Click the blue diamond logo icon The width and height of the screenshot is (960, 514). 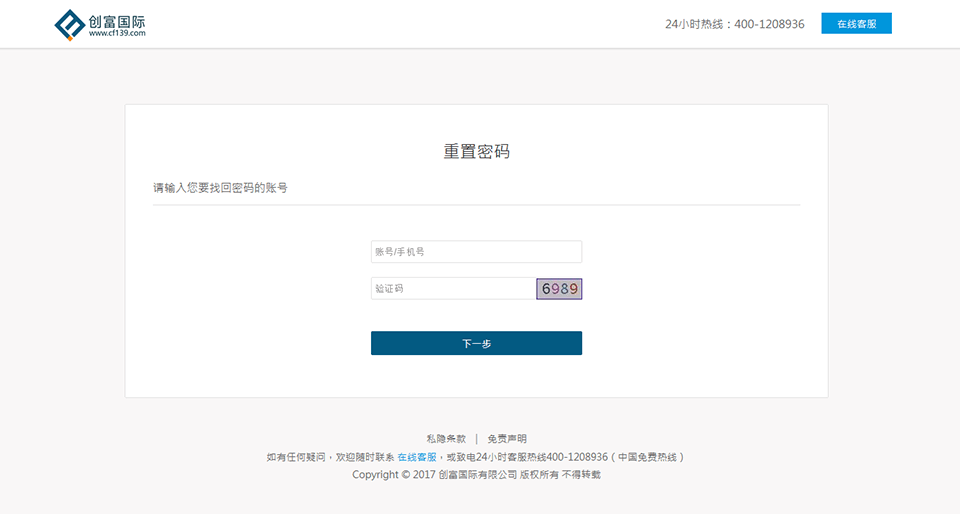tap(70, 24)
